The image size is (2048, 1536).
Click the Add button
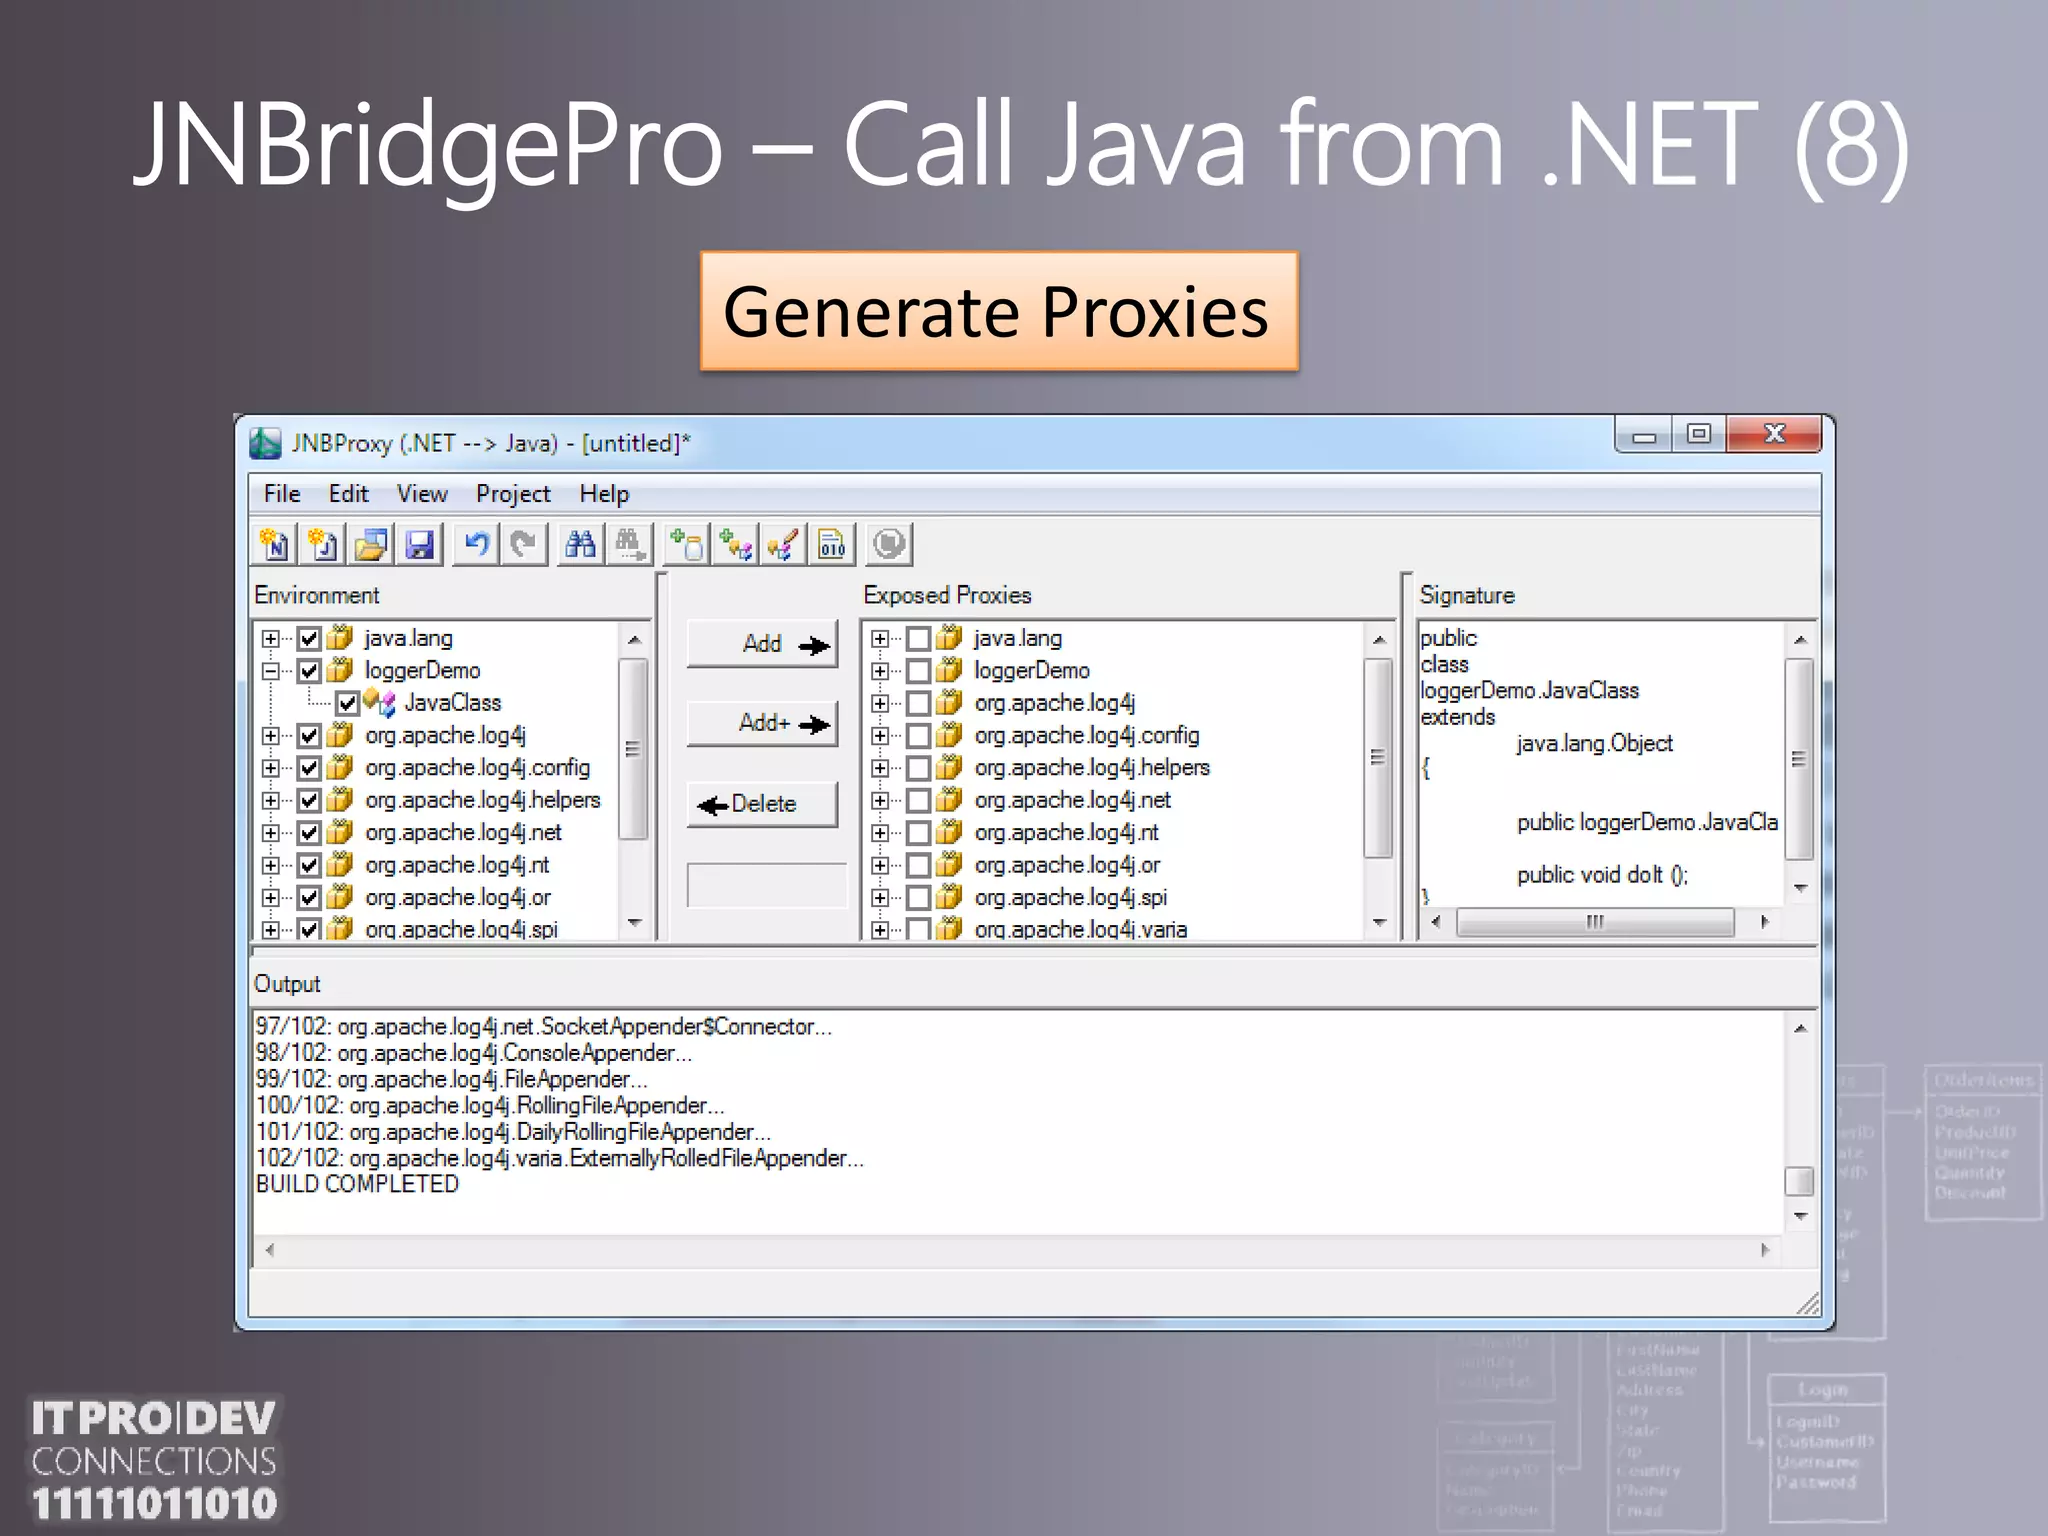click(x=763, y=644)
